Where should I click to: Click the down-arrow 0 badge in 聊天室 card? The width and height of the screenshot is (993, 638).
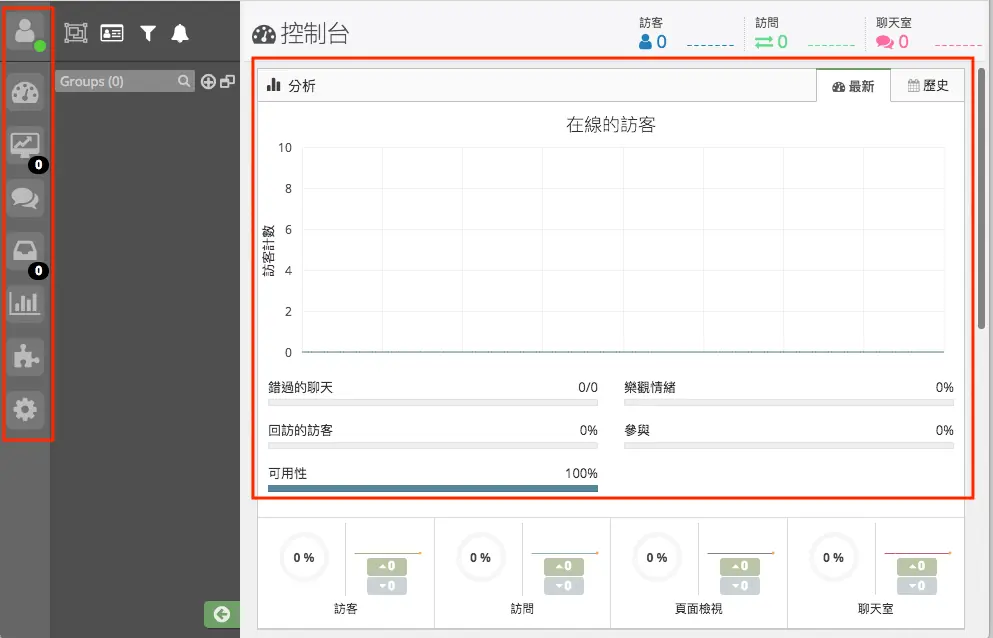pos(917,586)
